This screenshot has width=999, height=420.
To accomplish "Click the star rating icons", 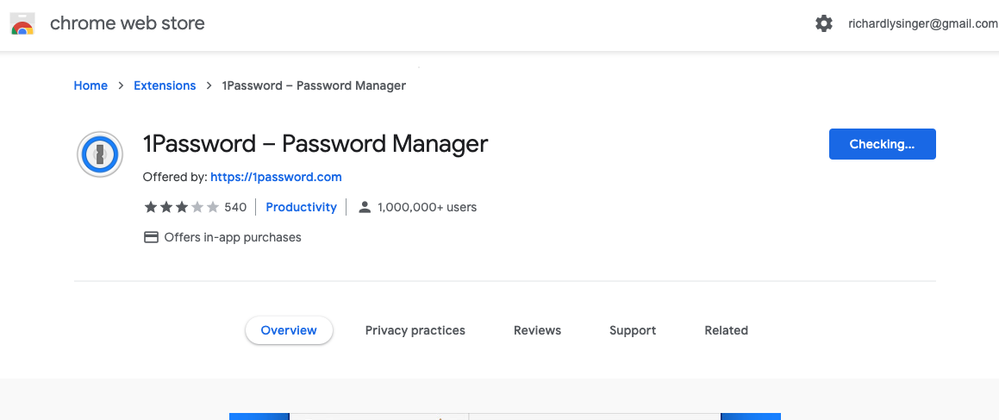I will [181, 207].
